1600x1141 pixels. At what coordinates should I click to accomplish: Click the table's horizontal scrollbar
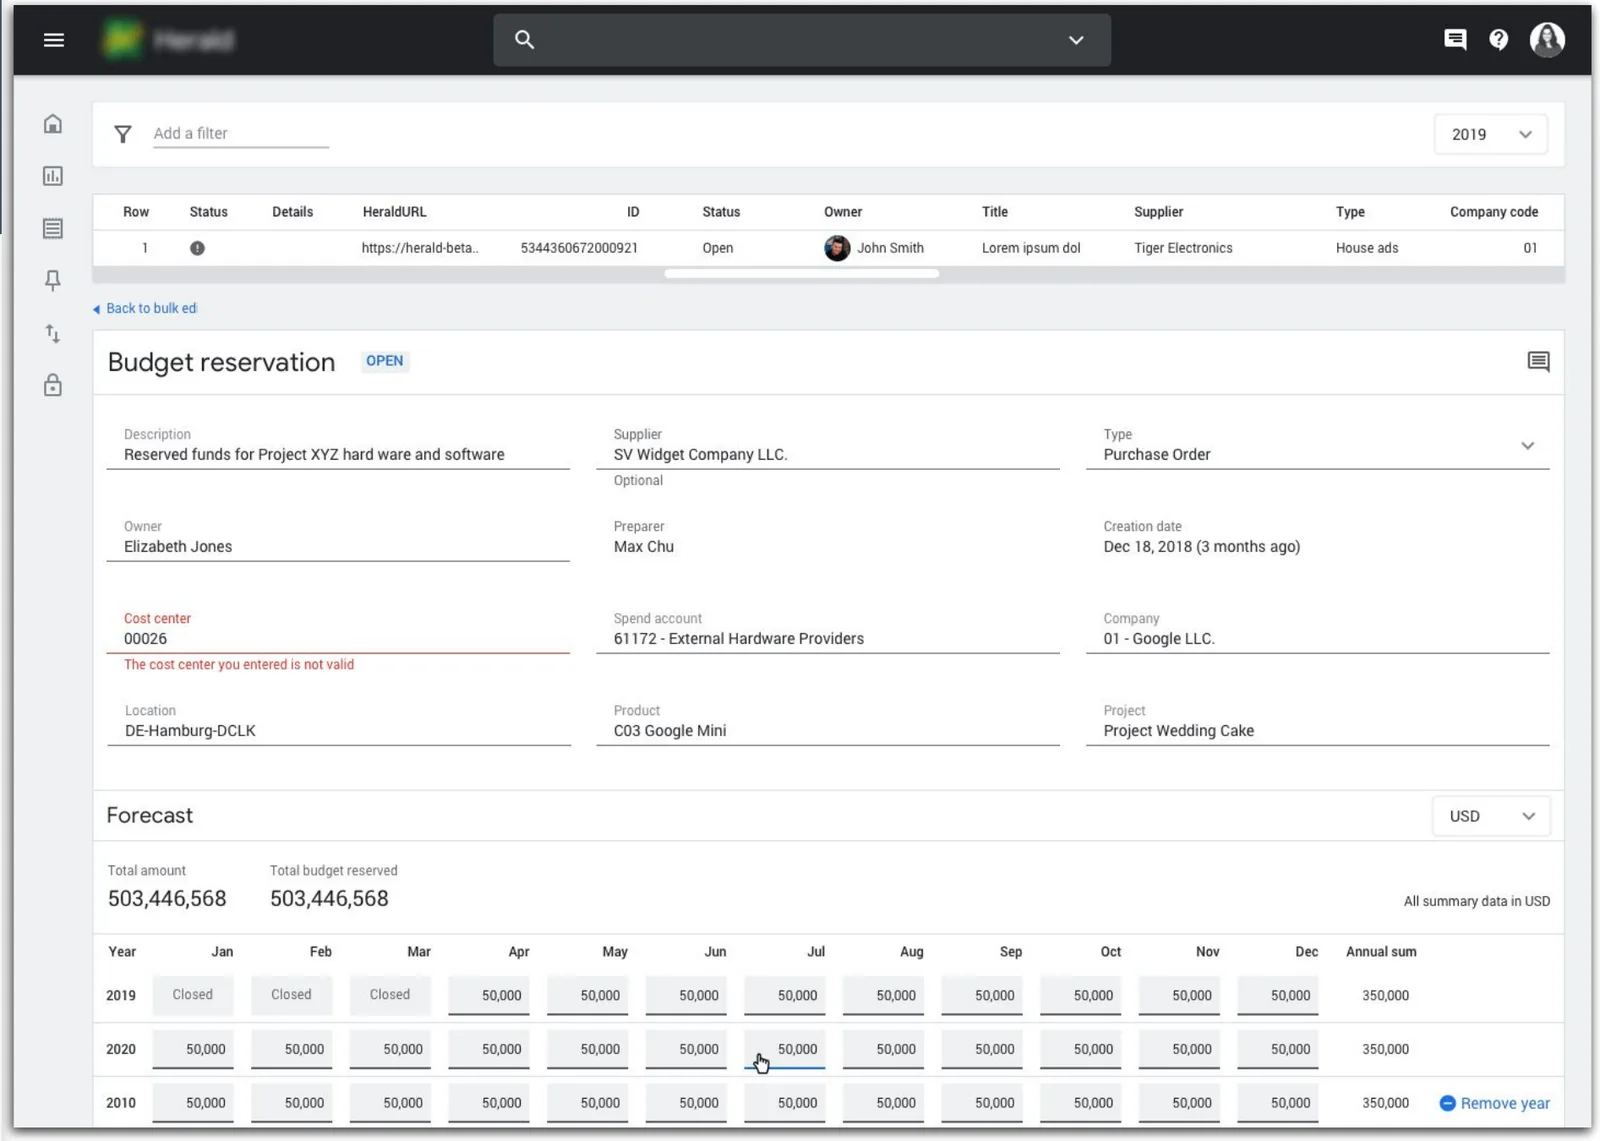(x=801, y=273)
